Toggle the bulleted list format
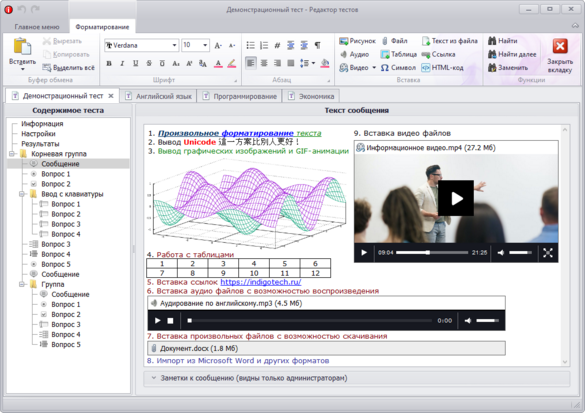The height and width of the screenshot is (413, 585). (x=251, y=46)
